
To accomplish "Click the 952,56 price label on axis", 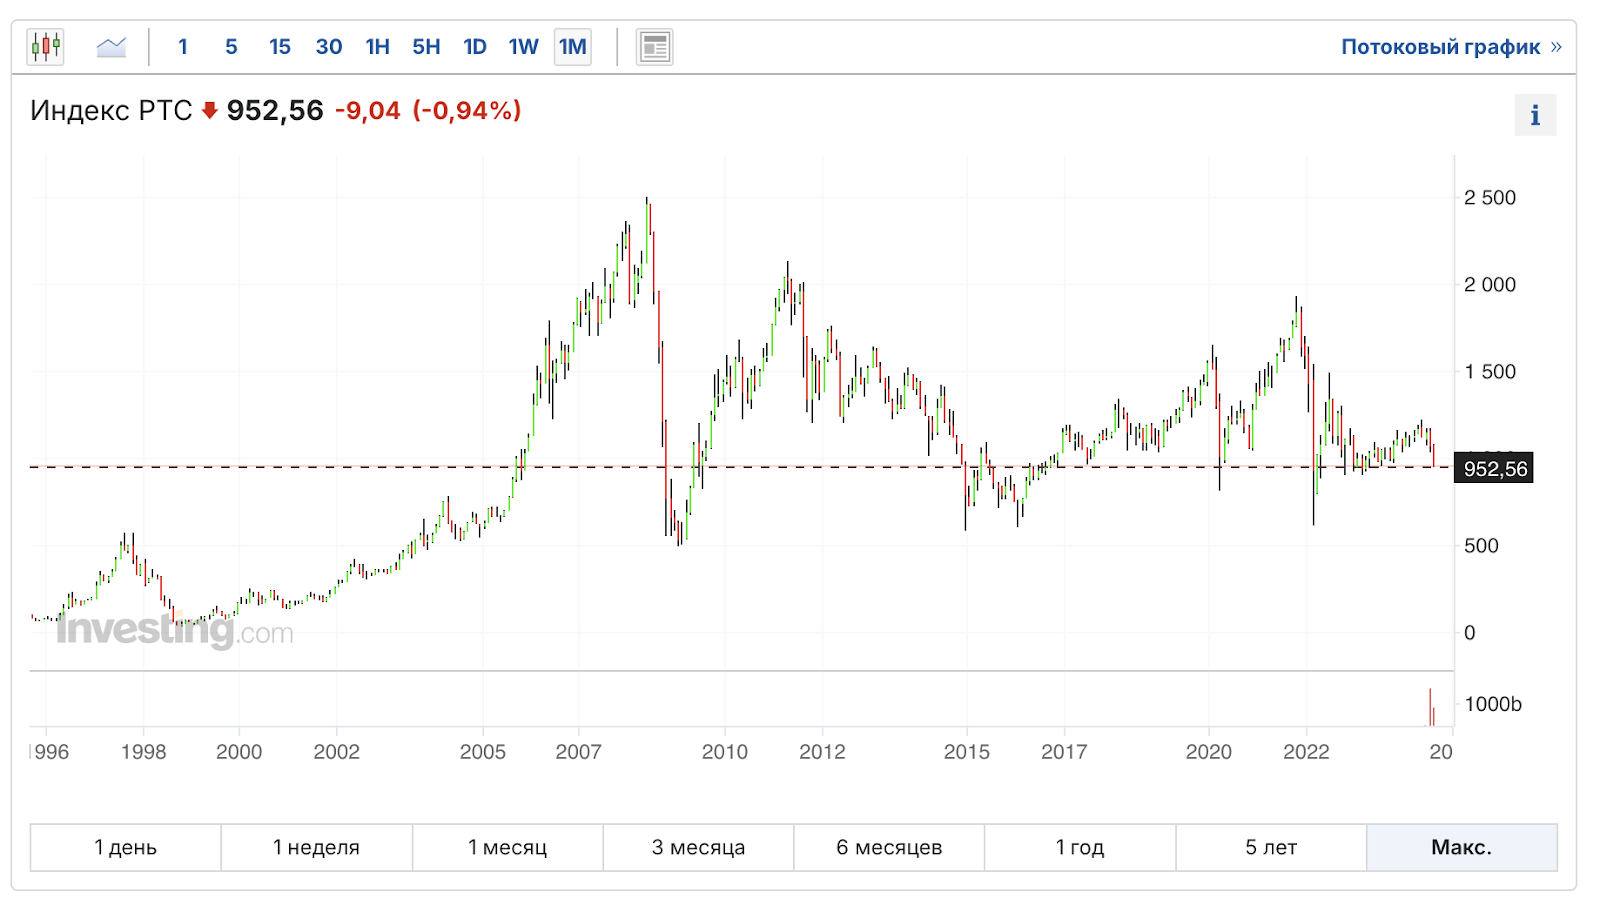I will click(1495, 469).
